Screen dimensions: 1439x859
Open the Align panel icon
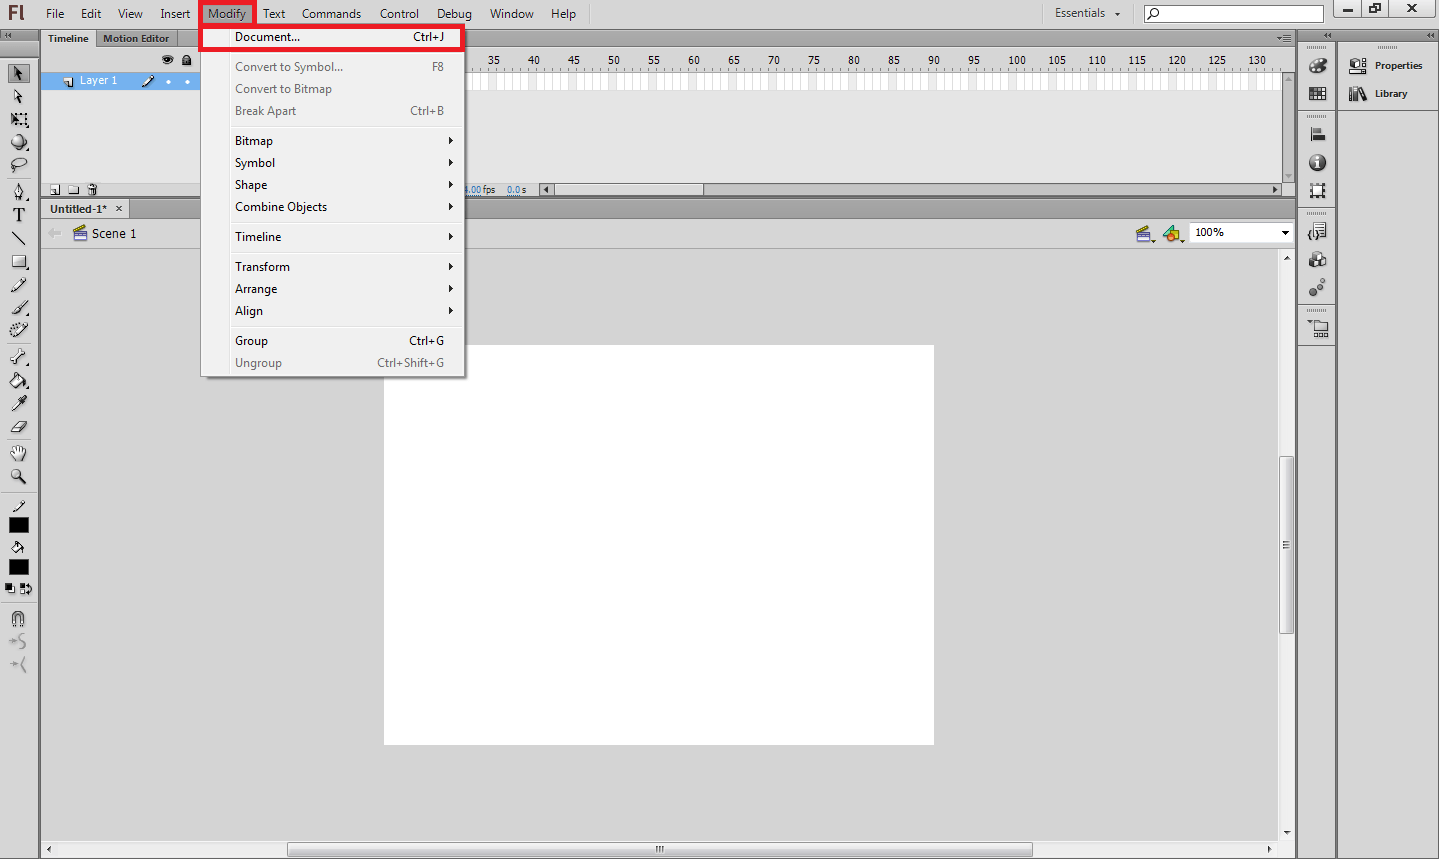1317,132
